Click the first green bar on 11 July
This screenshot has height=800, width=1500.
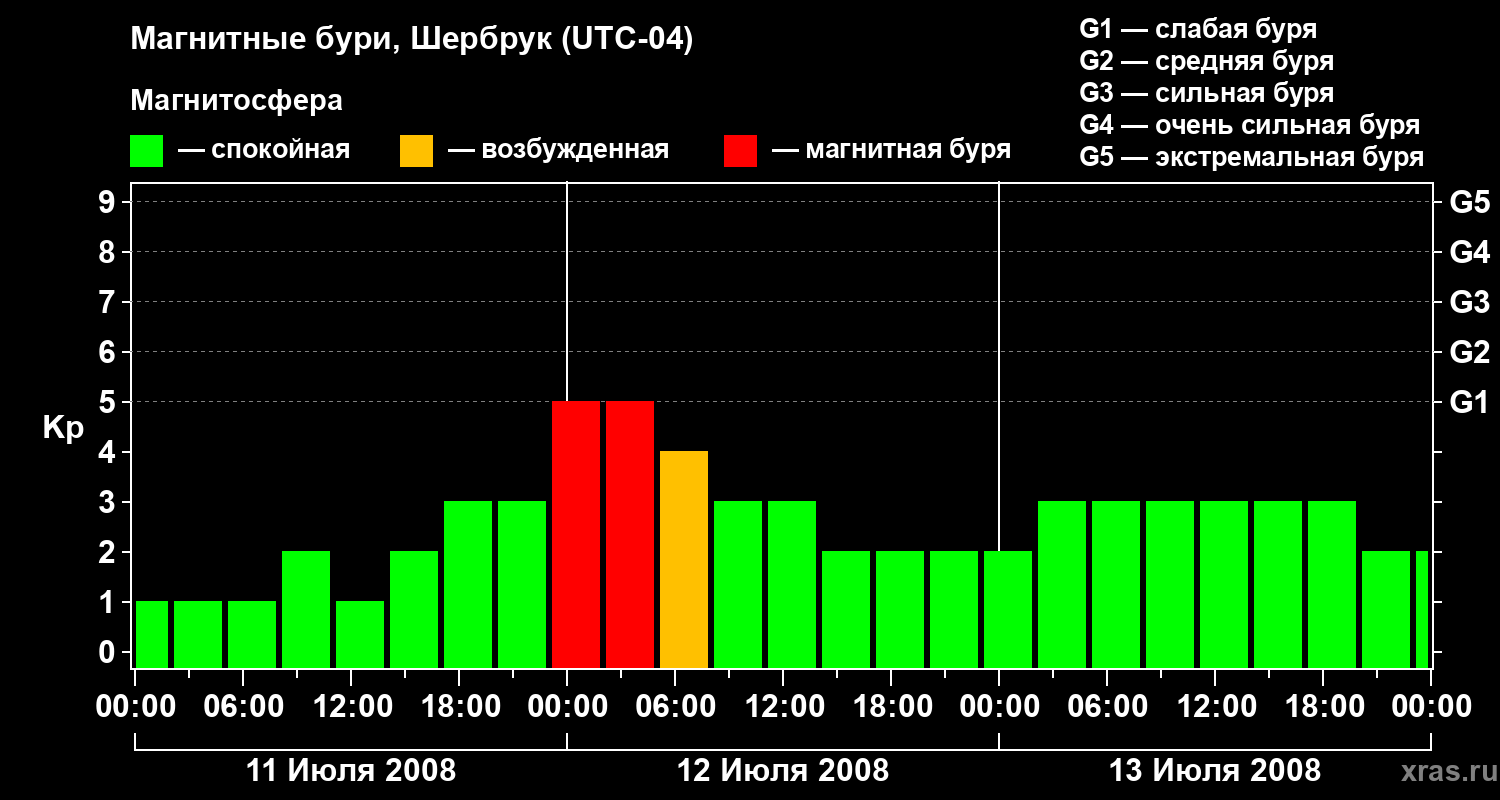click(152, 635)
